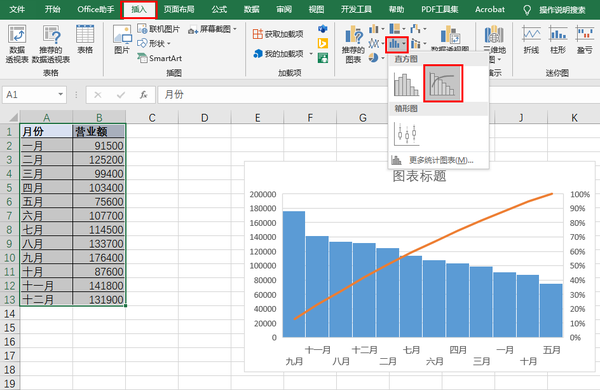Open the line or area chart dropdown
The height and width of the screenshot is (390, 600).
[377, 43]
